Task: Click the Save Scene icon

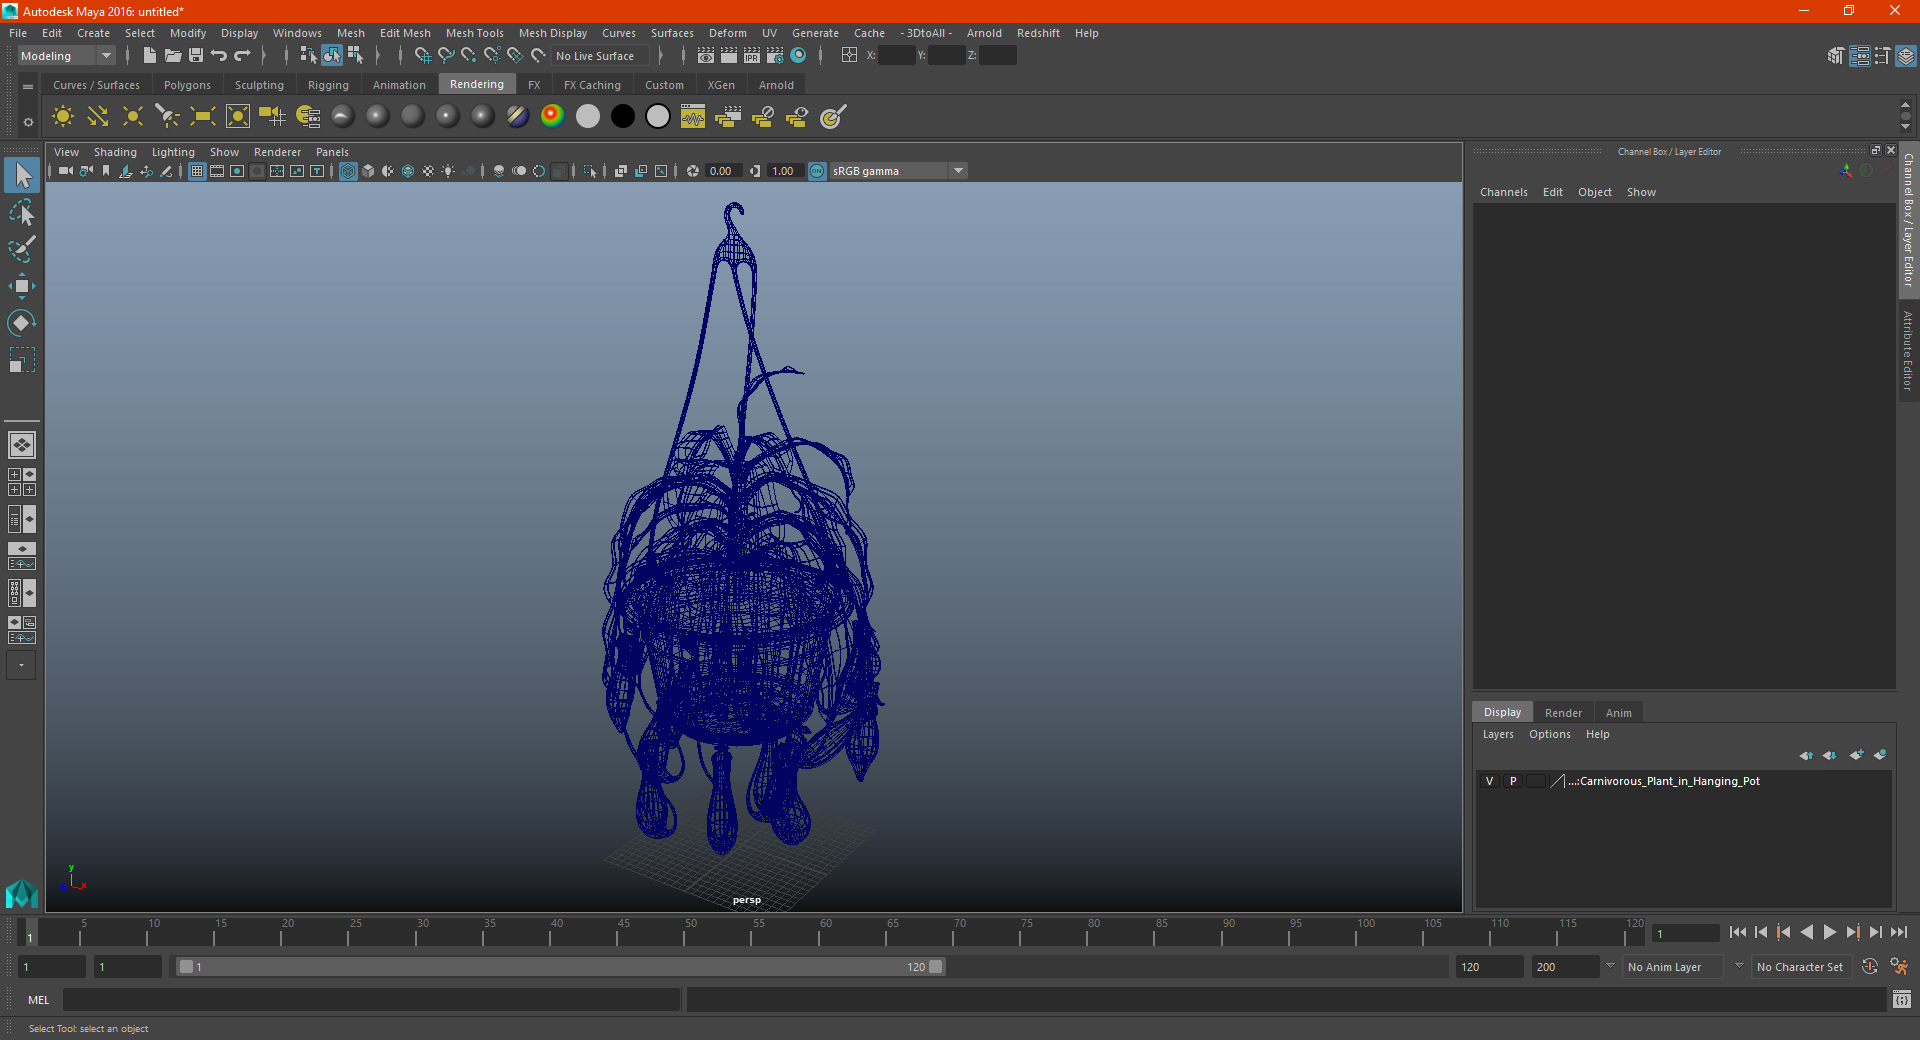Action: [x=196, y=55]
